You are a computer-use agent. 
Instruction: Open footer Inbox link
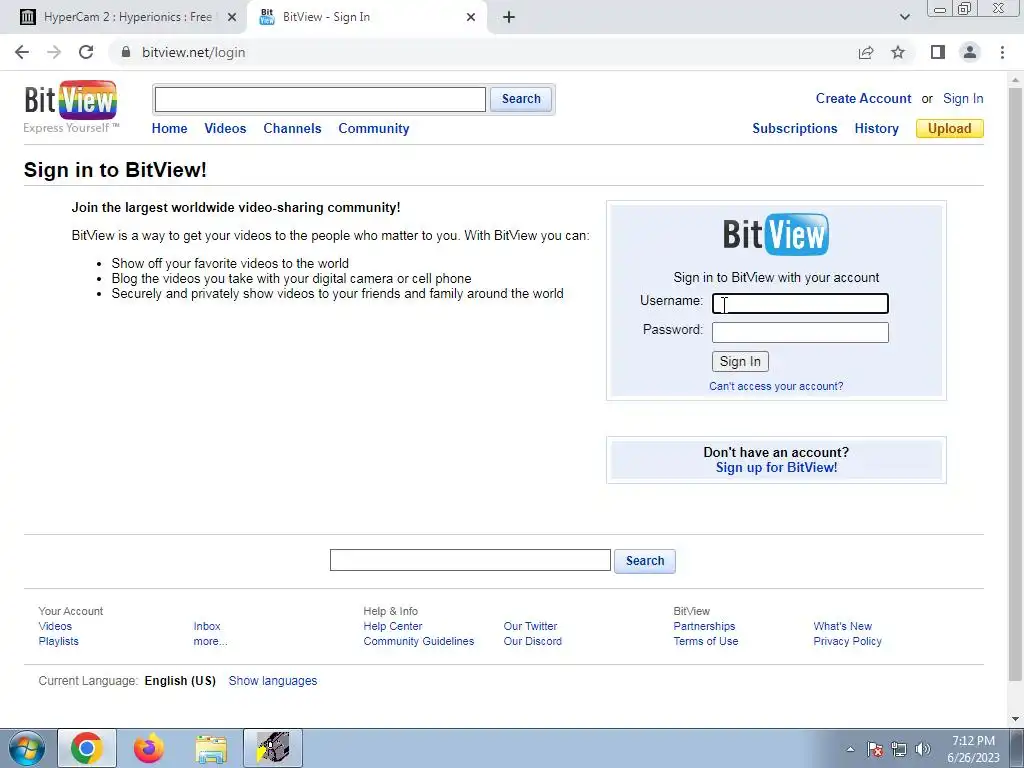pos(206,626)
